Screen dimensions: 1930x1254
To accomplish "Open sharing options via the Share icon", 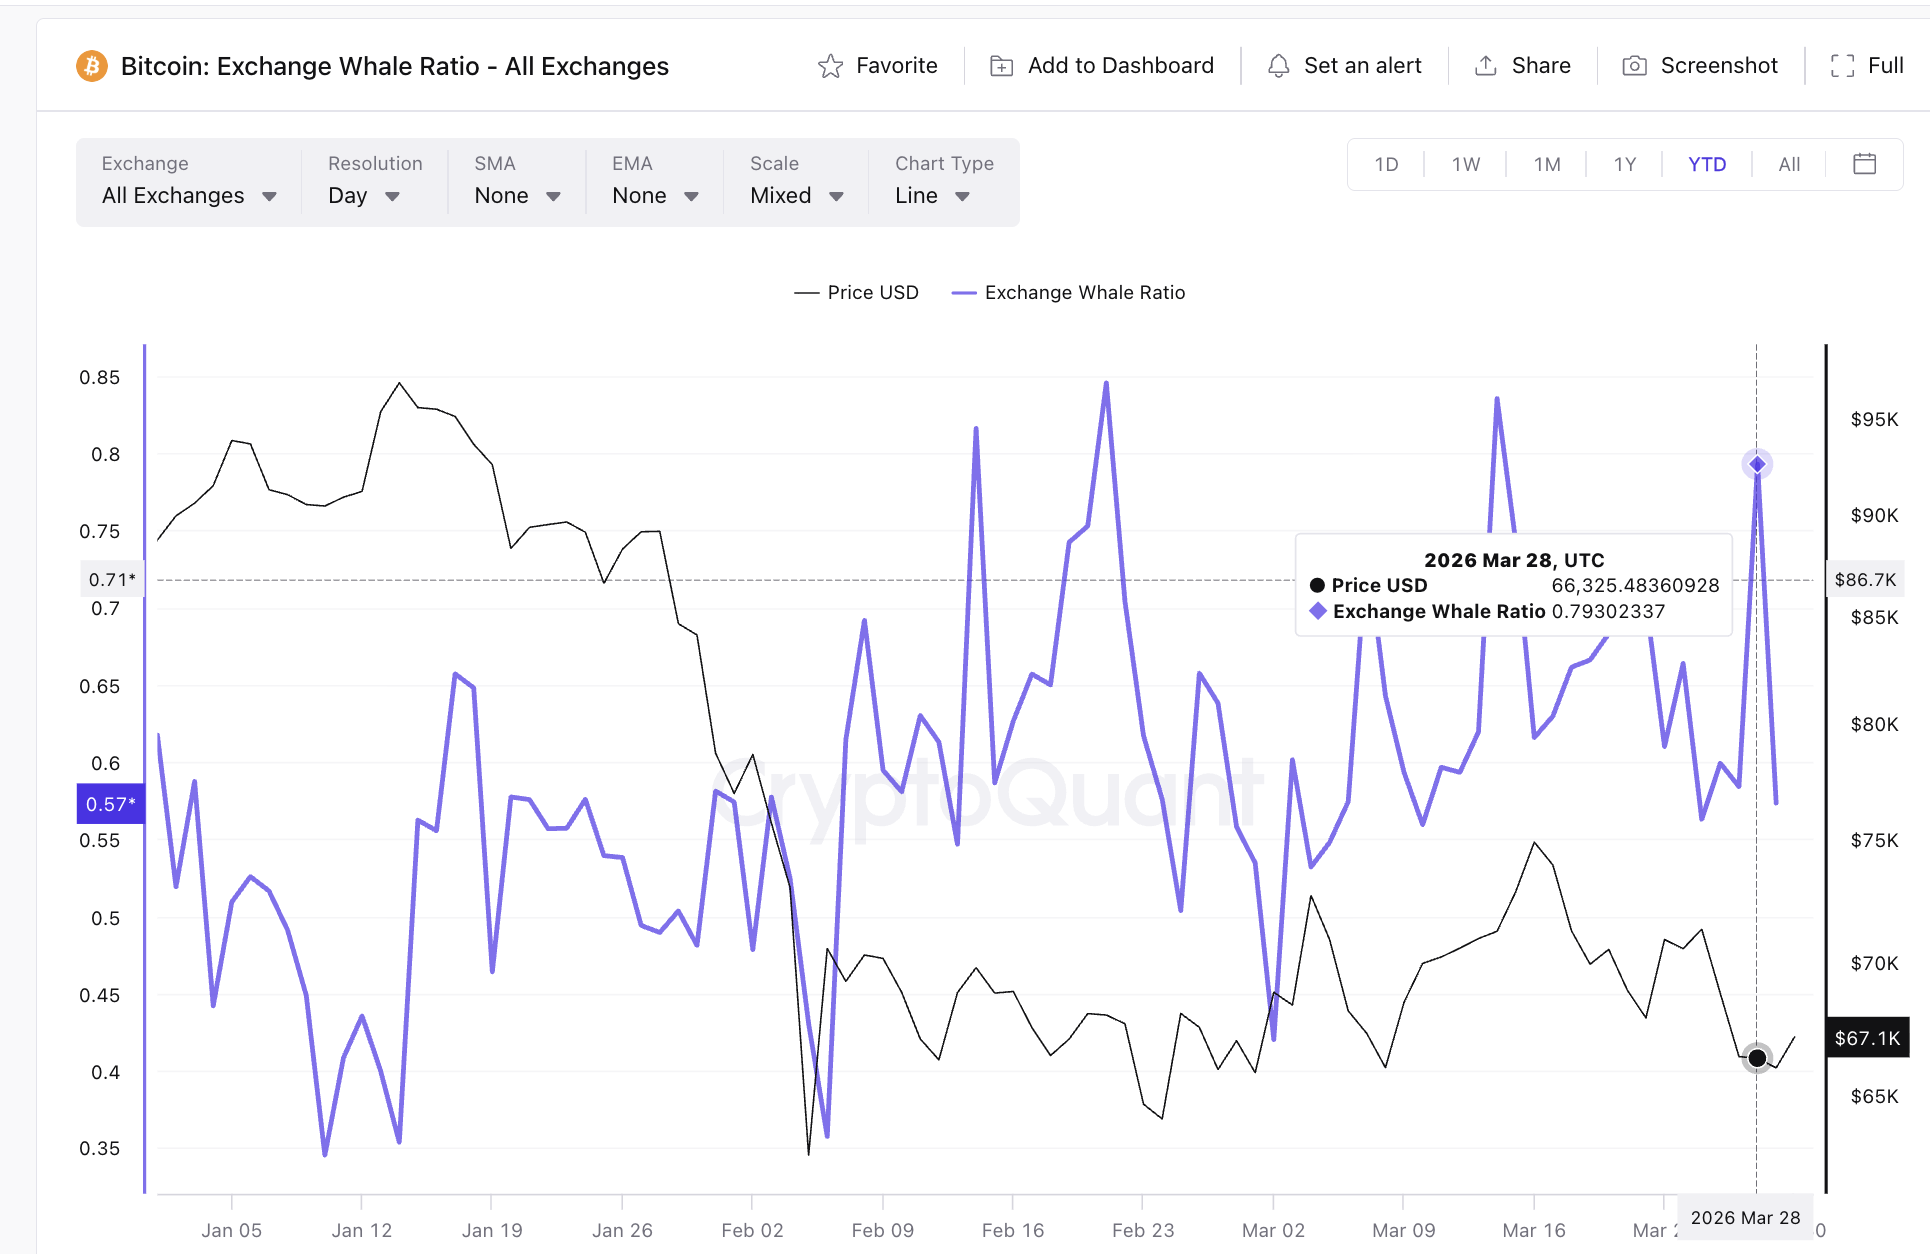I will tap(1486, 65).
